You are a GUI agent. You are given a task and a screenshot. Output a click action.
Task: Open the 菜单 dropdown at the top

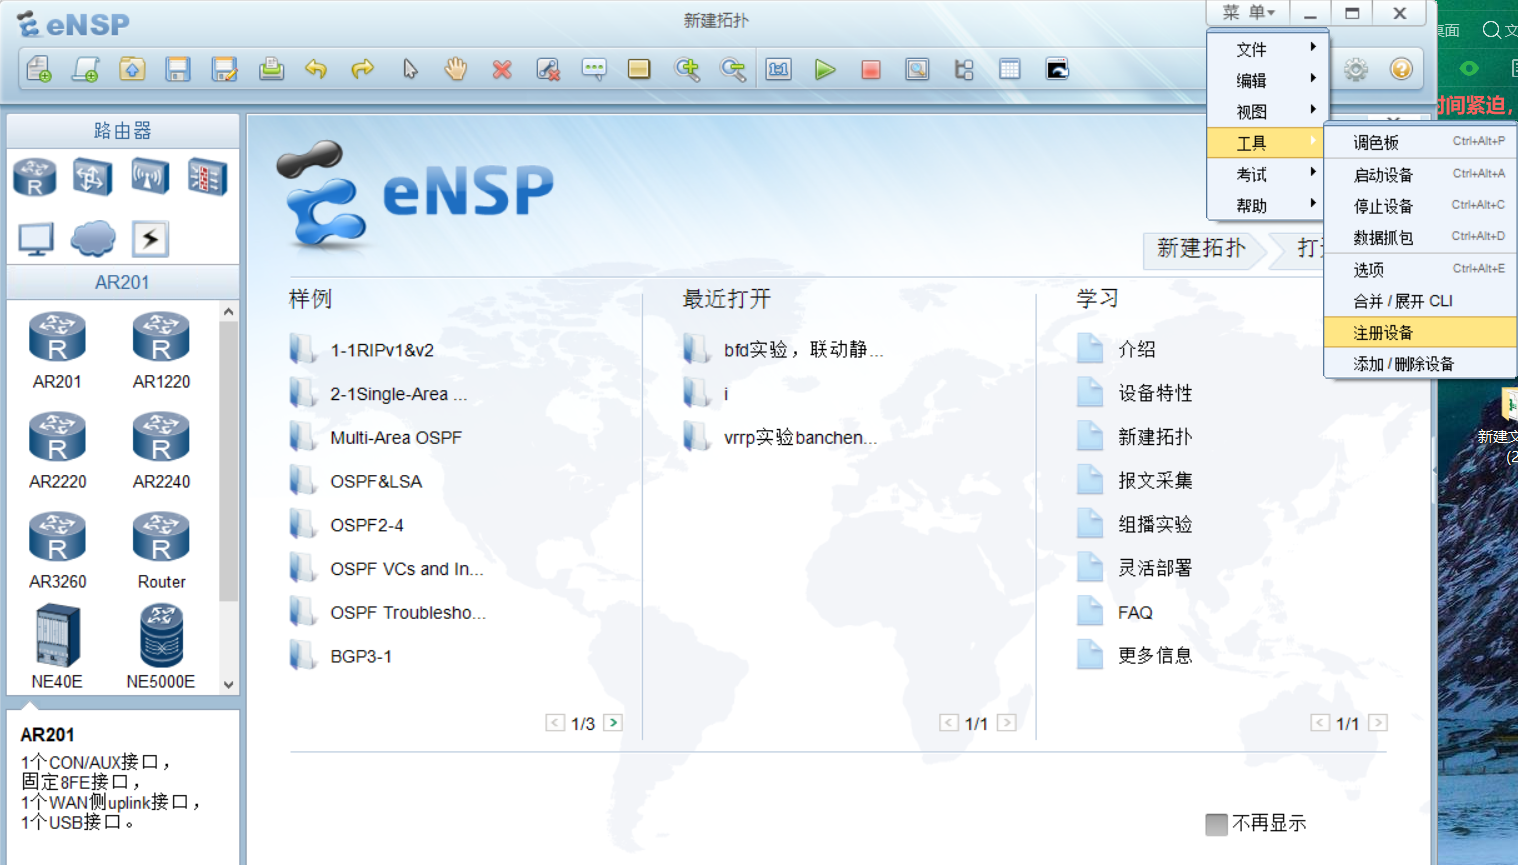pos(1245,13)
